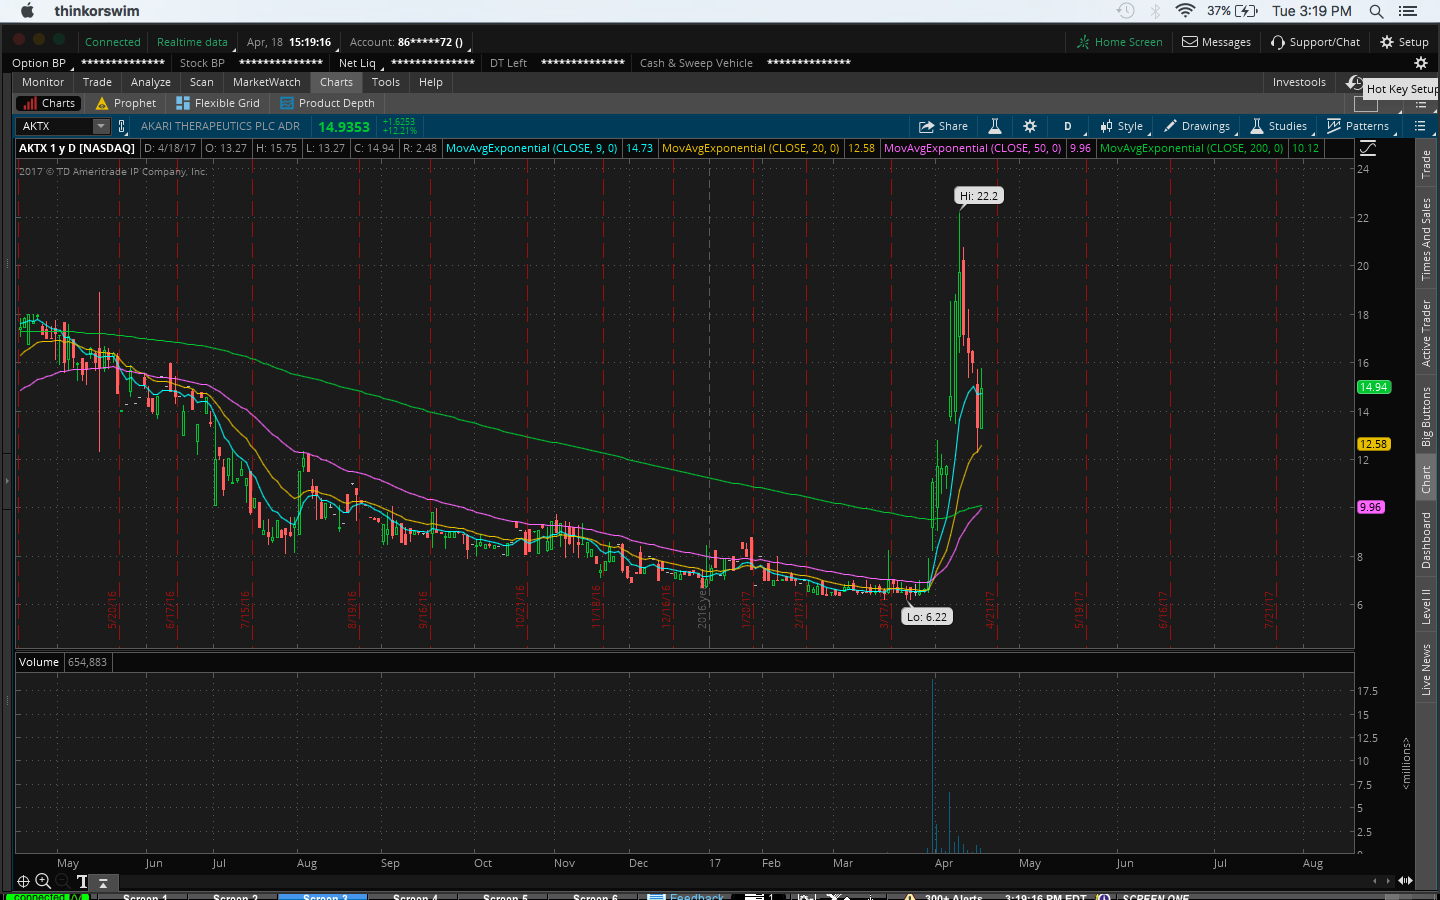Click the 14.94 price marker on axis
Viewport: 1440px width, 900px height.
pyautogui.click(x=1373, y=387)
